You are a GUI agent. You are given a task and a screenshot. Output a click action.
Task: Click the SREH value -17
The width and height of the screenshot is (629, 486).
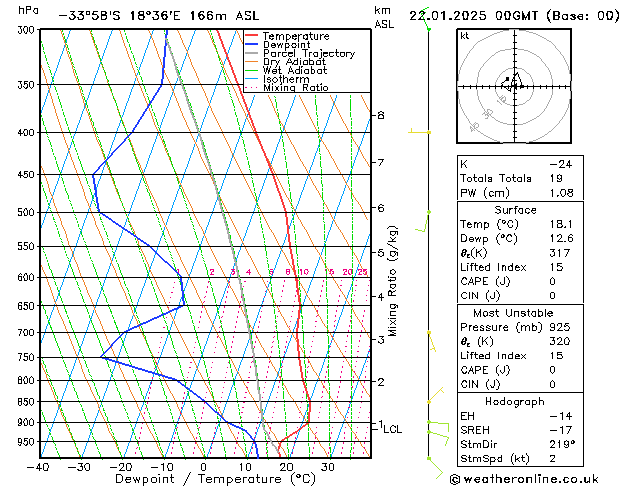(x=560, y=430)
